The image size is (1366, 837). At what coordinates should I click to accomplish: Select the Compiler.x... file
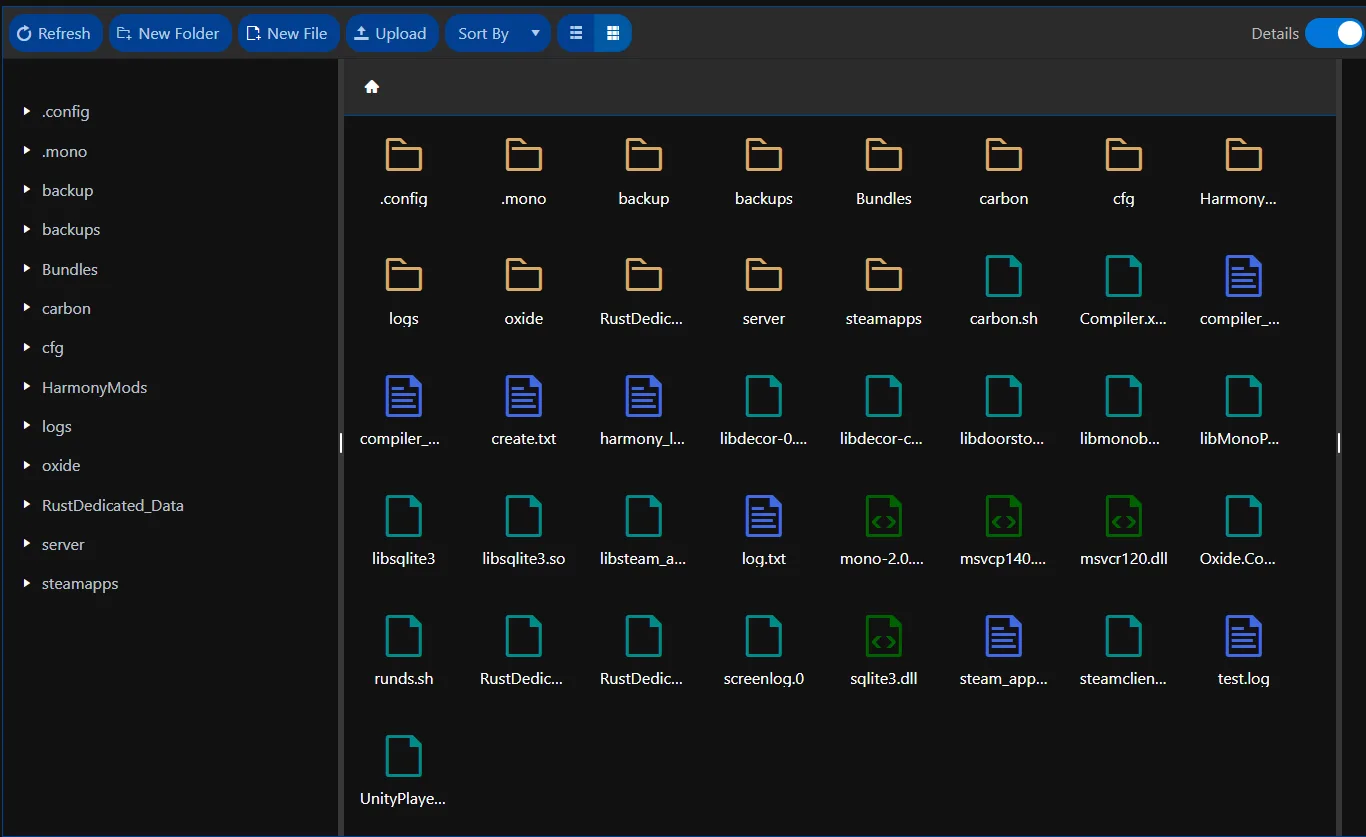click(1124, 276)
